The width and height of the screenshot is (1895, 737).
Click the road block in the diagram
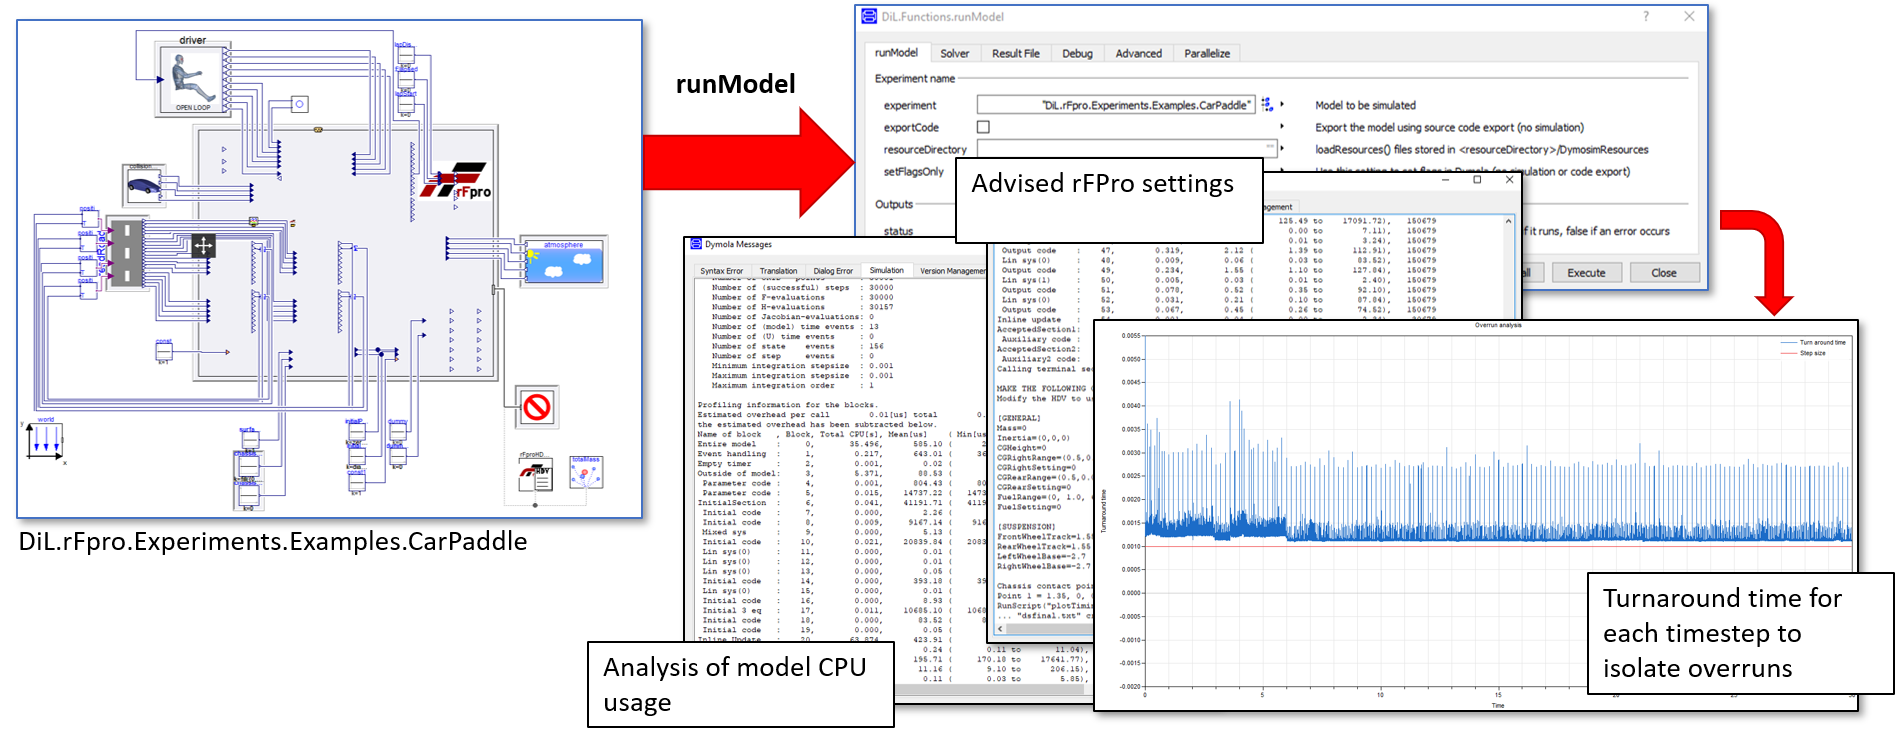[127, 253]
